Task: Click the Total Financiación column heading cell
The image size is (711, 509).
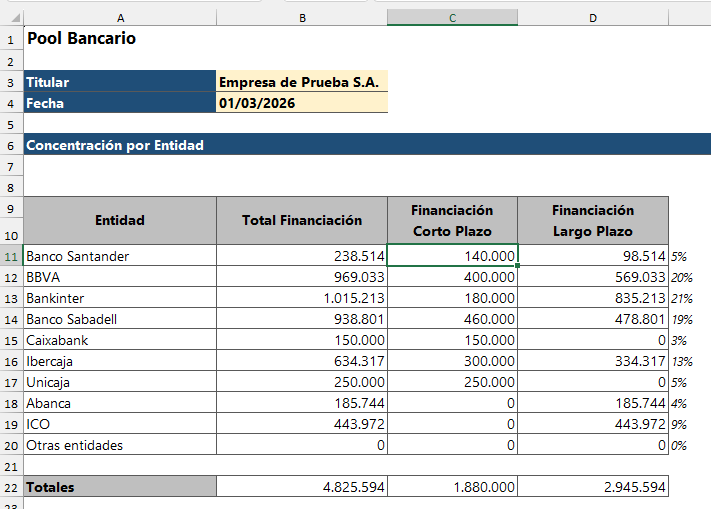Action: click(x=301, y=220)
